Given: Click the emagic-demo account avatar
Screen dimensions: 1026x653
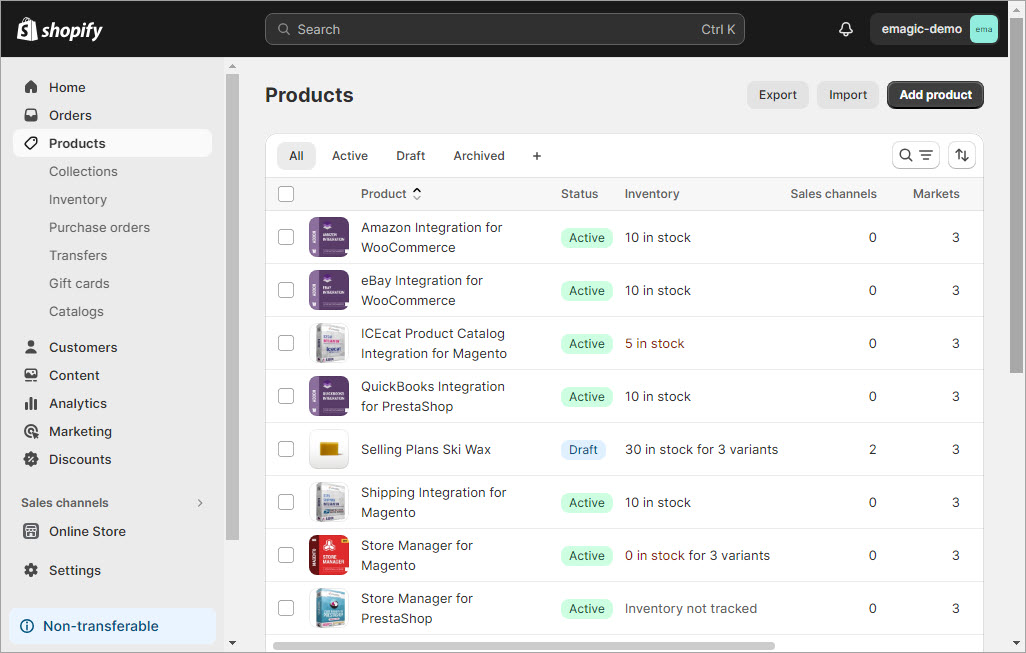Looking at the screenshot, I should (x=983, y=29).
